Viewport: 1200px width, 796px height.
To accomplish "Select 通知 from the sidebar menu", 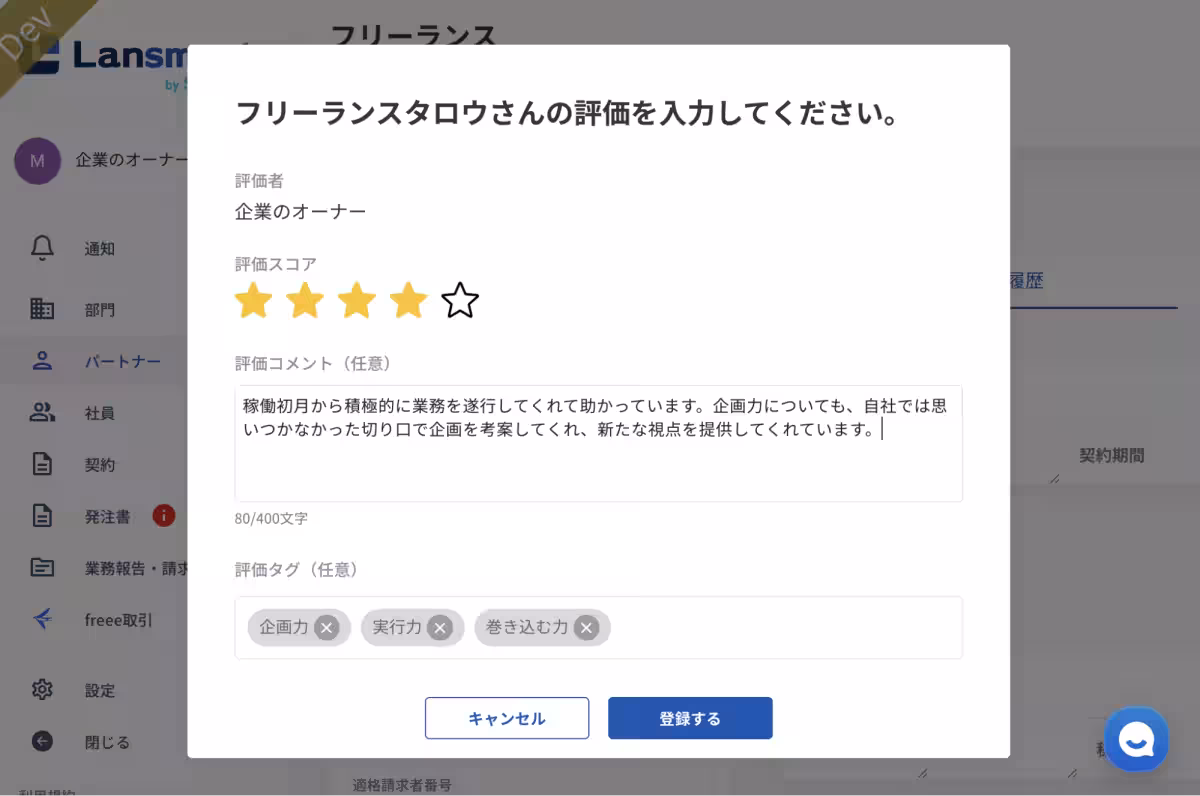I will [99, 248].
